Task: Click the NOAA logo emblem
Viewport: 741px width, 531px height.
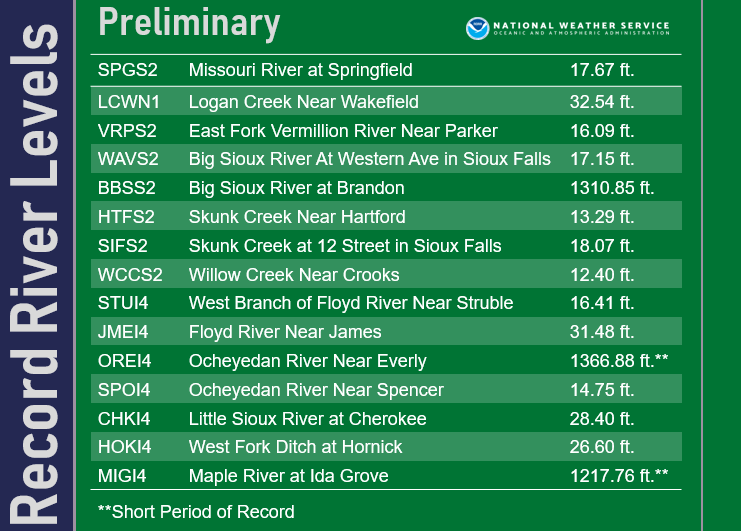Action: click(477, 28)
